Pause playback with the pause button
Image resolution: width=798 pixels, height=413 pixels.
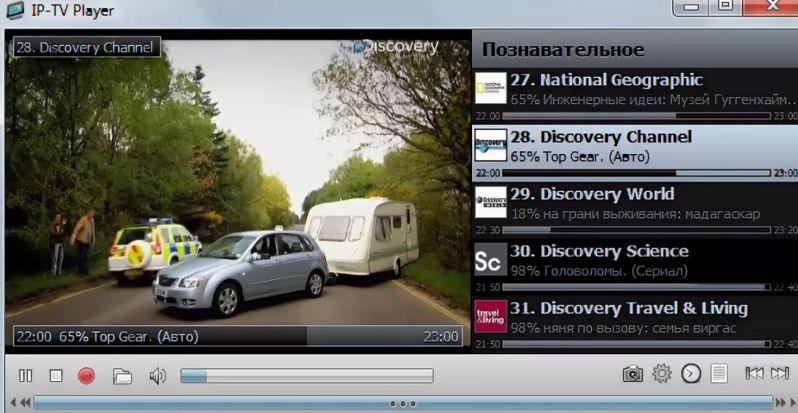(x=25, y=376)
